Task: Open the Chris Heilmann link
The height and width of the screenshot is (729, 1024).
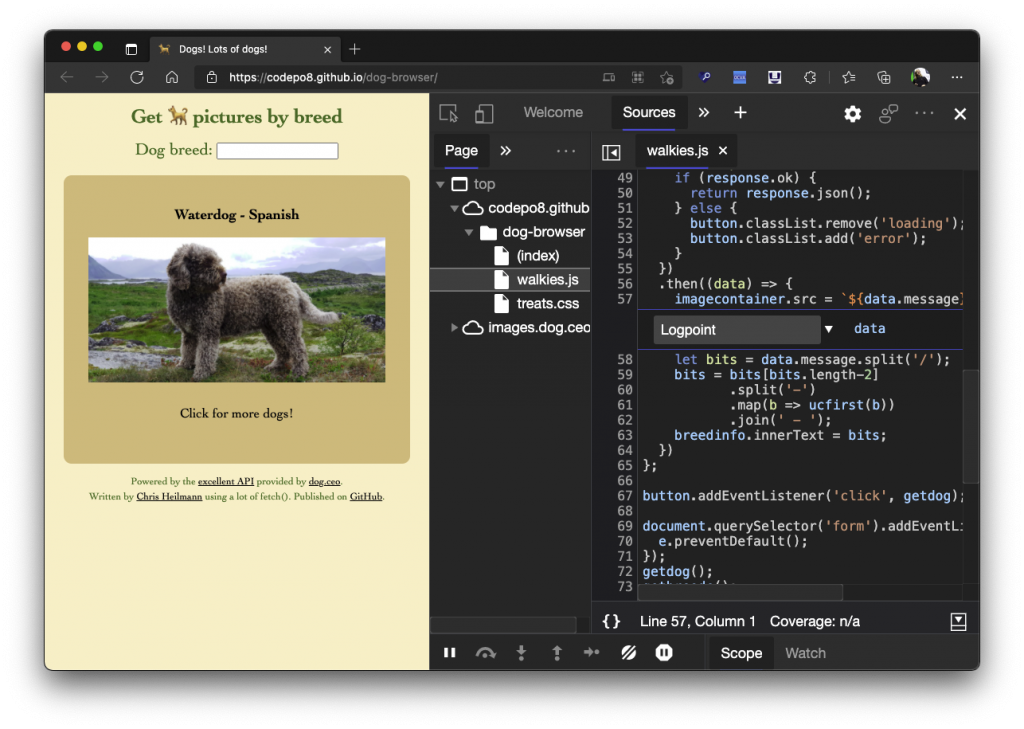Action: (x=169, y=496)
